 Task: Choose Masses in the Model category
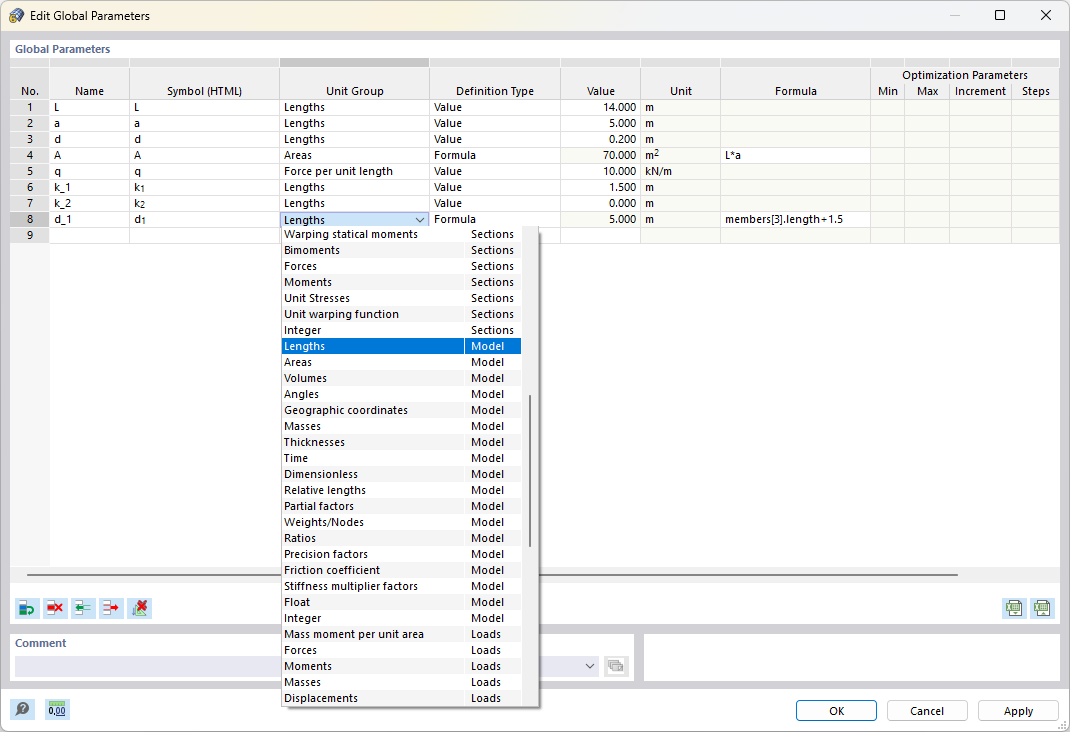(x=401, y=426)
